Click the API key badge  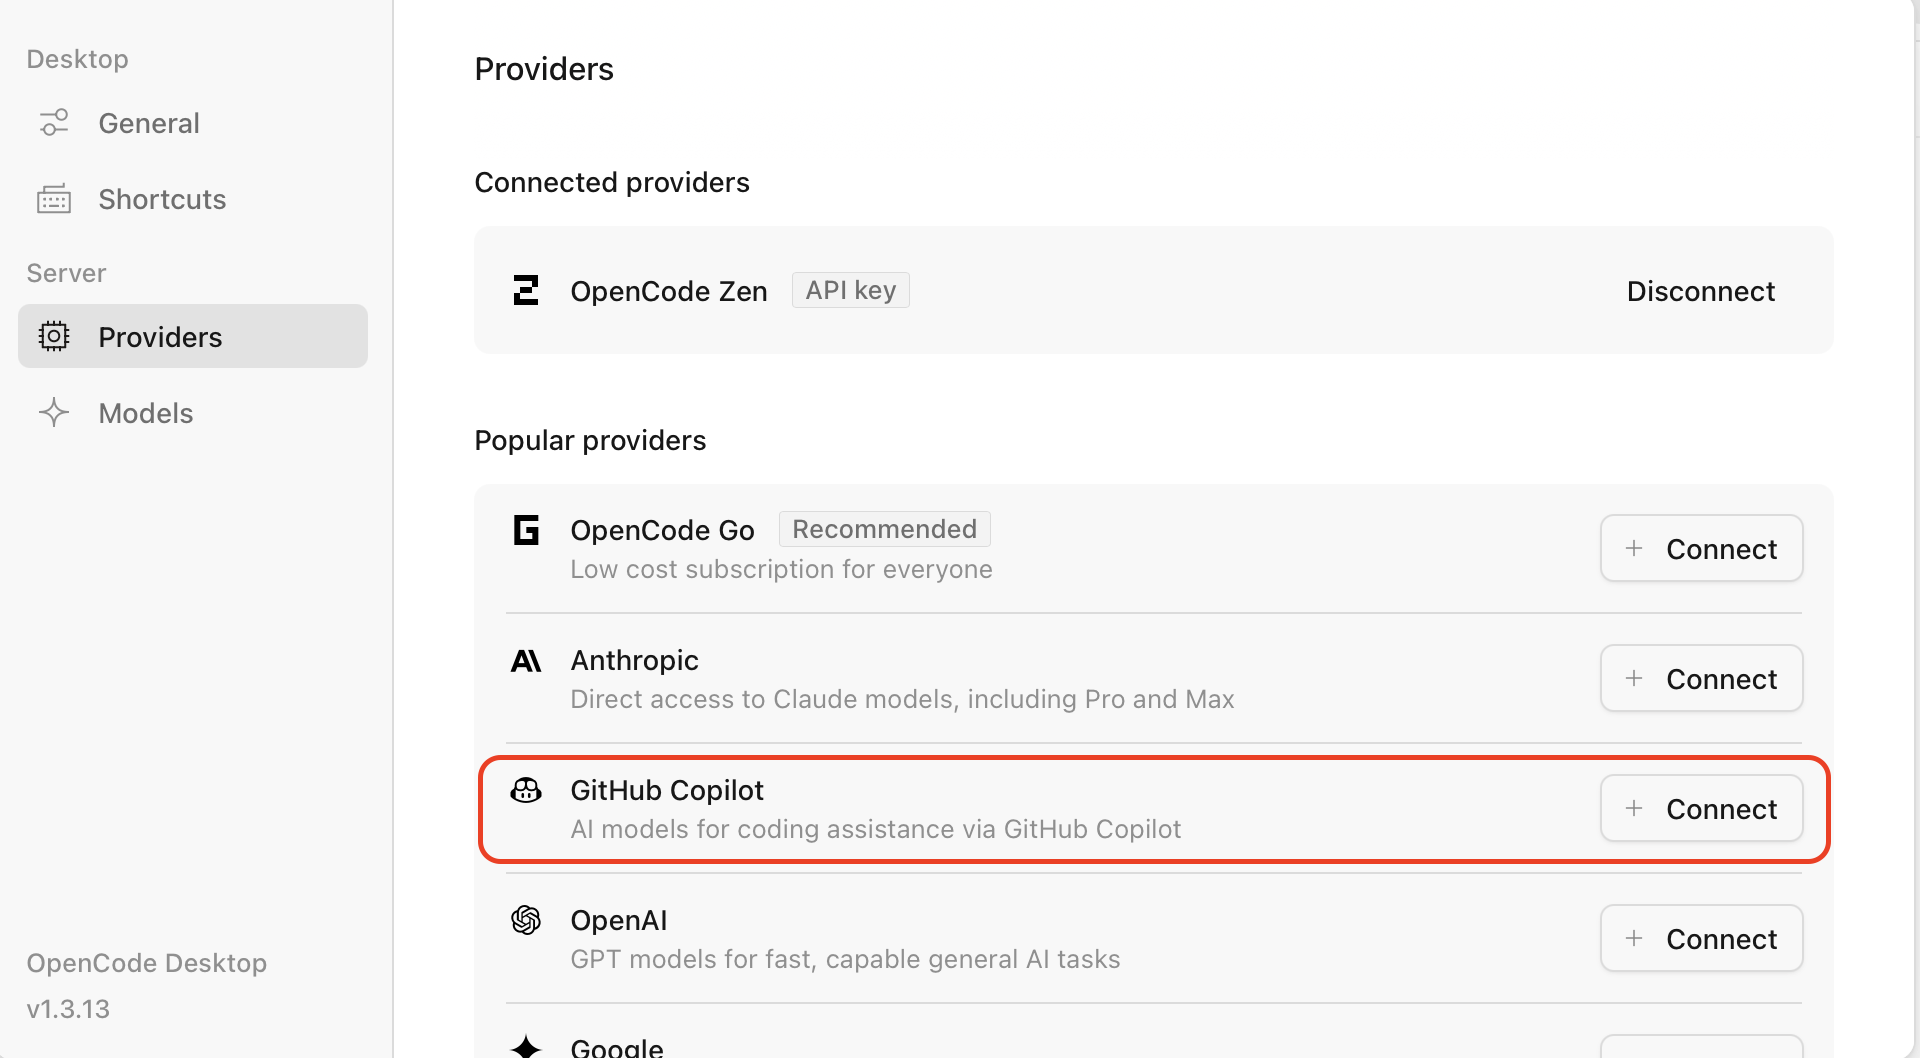(x=851, y=290)
